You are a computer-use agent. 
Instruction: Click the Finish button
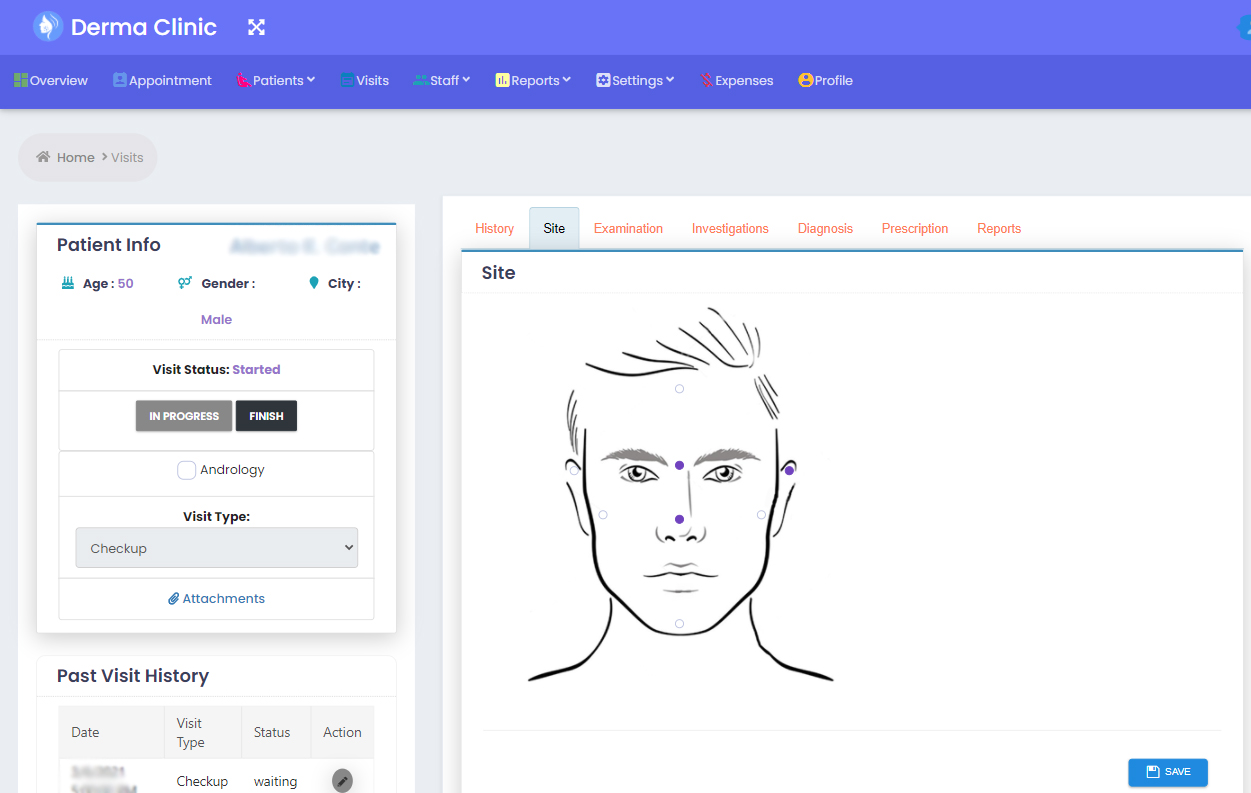(x=266, y=416)
